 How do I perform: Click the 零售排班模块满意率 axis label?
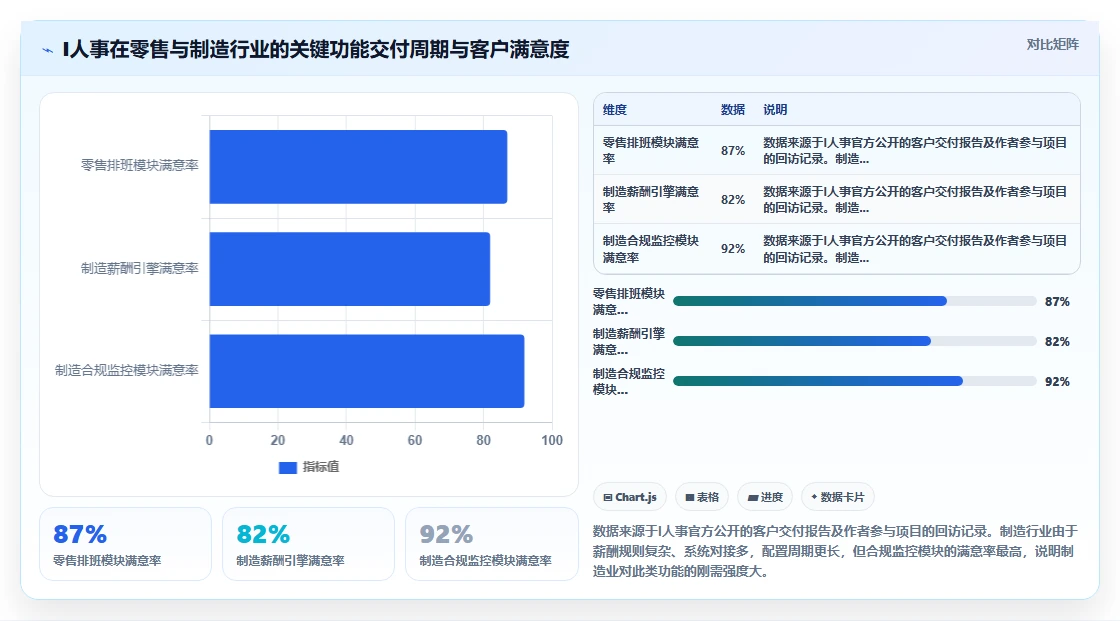139,166
